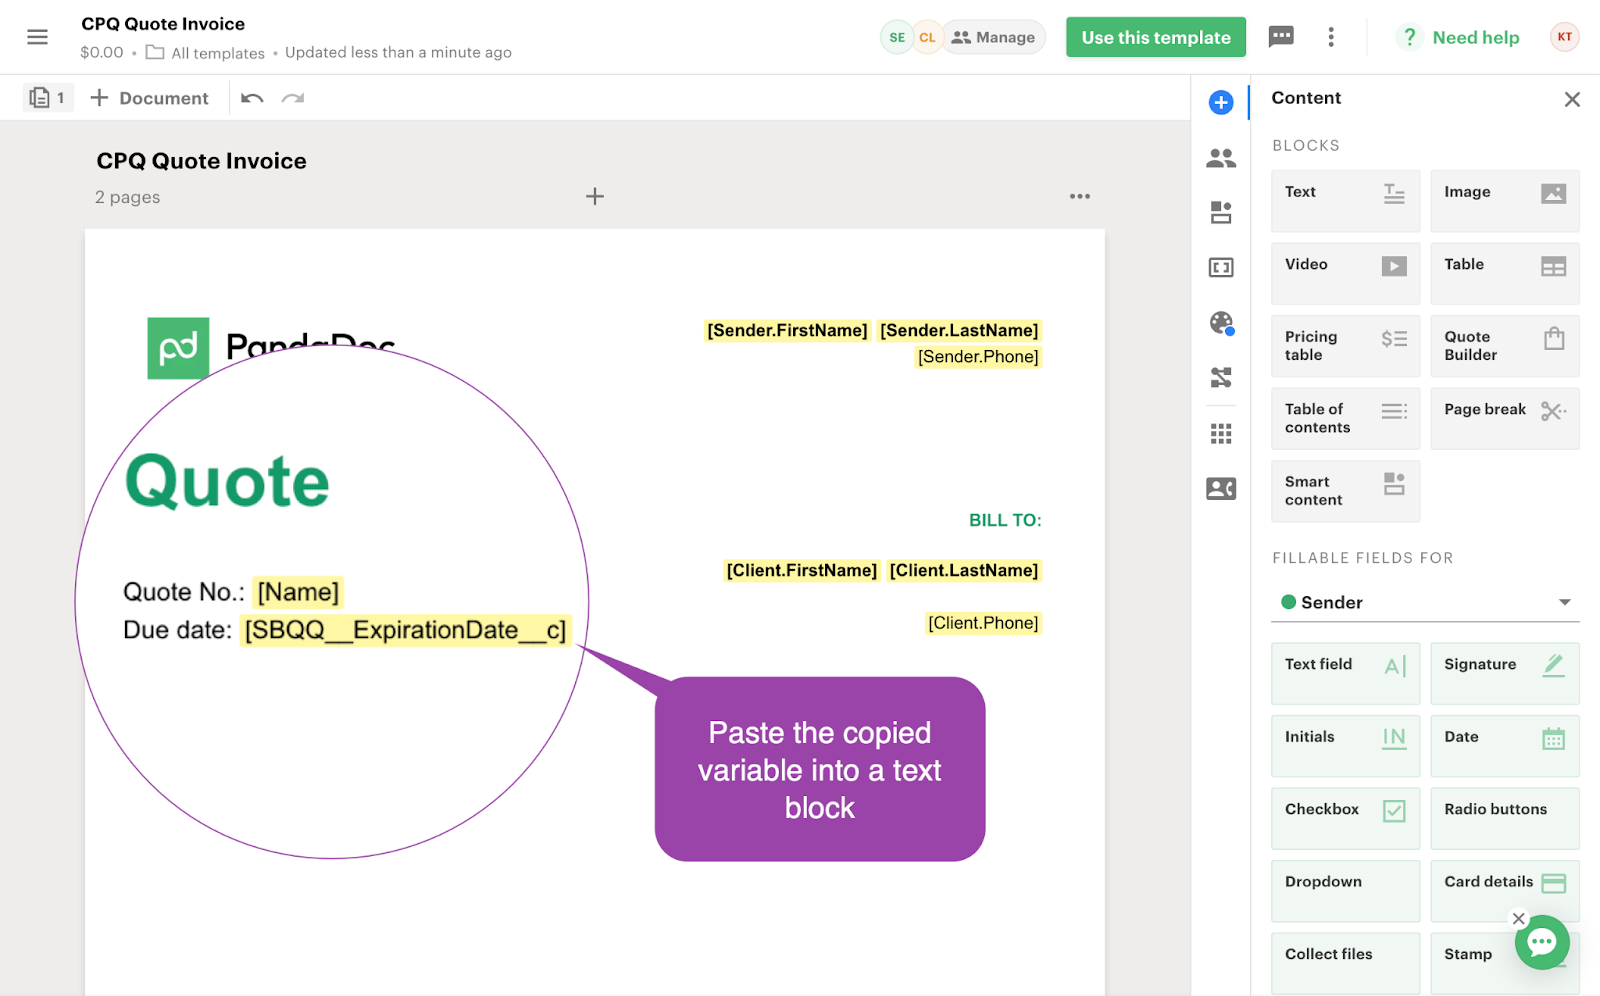Screen dimensions: 1600x996
Task: Close the Content panel
Action: point(1572,99)
